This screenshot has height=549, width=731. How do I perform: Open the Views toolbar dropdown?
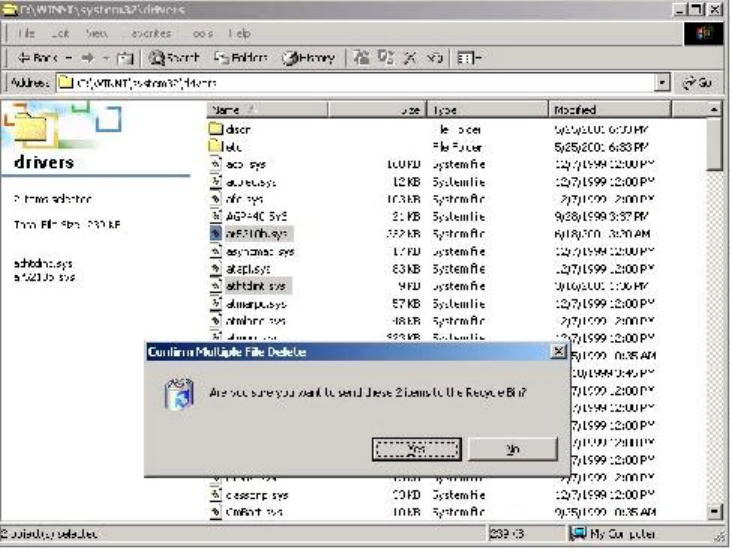(469, 58)
